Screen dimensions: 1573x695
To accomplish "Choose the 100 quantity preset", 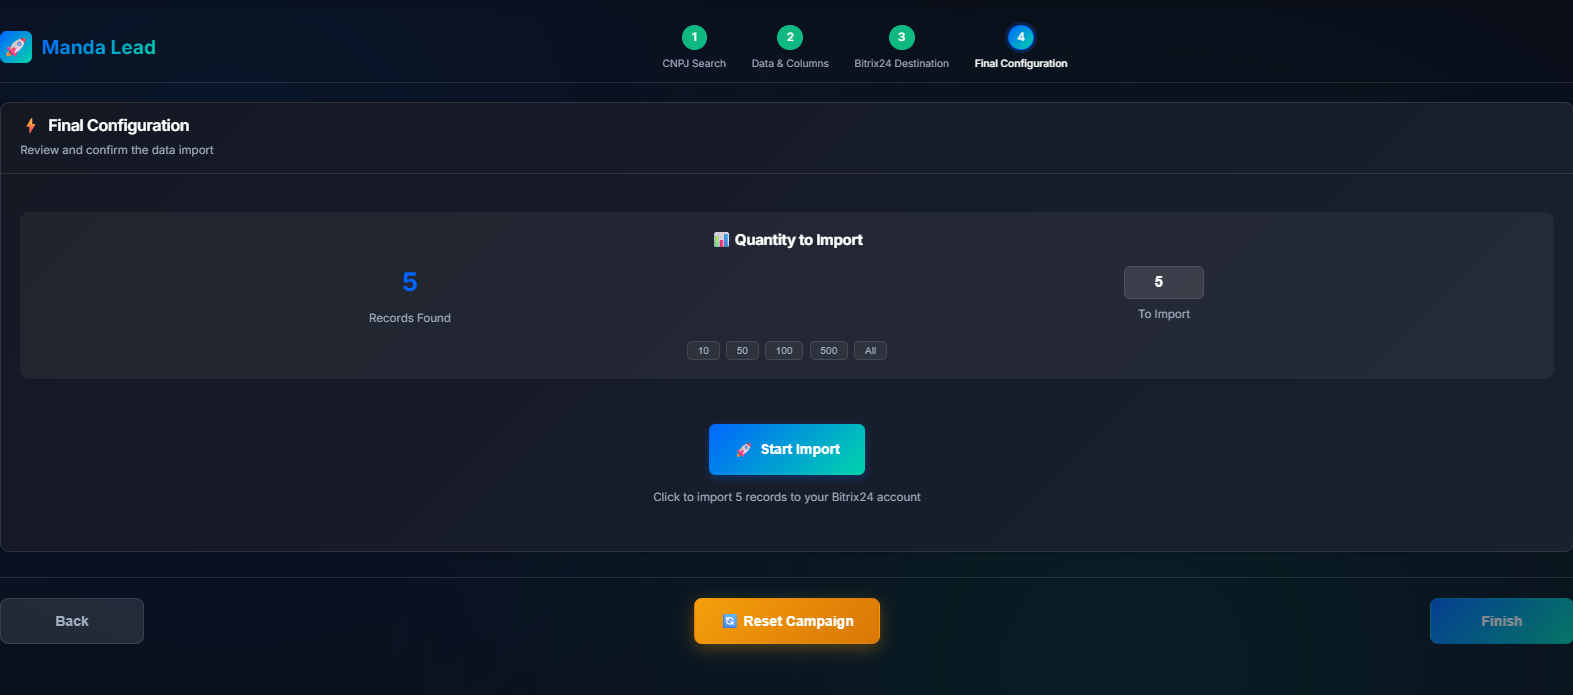I will tap(784, 351).
